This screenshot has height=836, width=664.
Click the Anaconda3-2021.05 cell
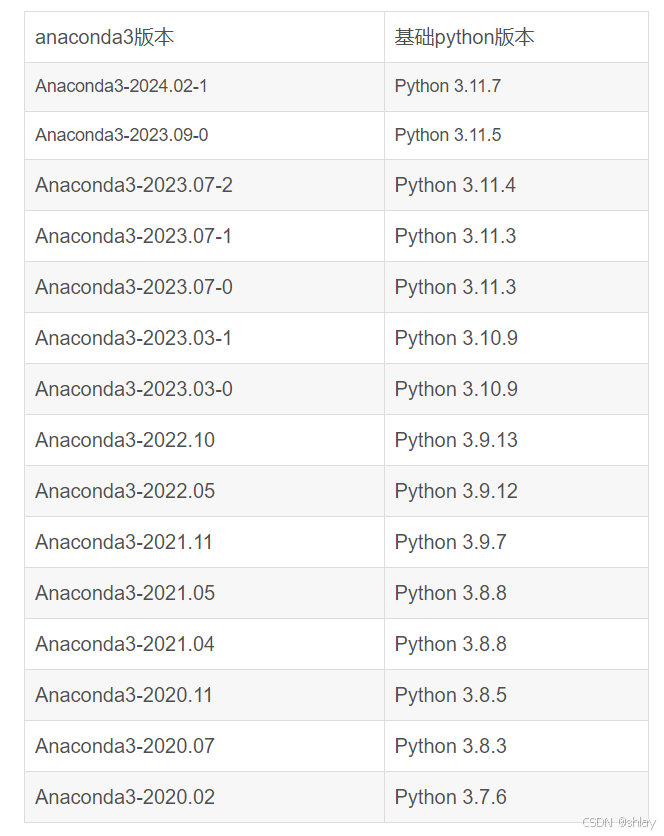[x=204, y=593]
